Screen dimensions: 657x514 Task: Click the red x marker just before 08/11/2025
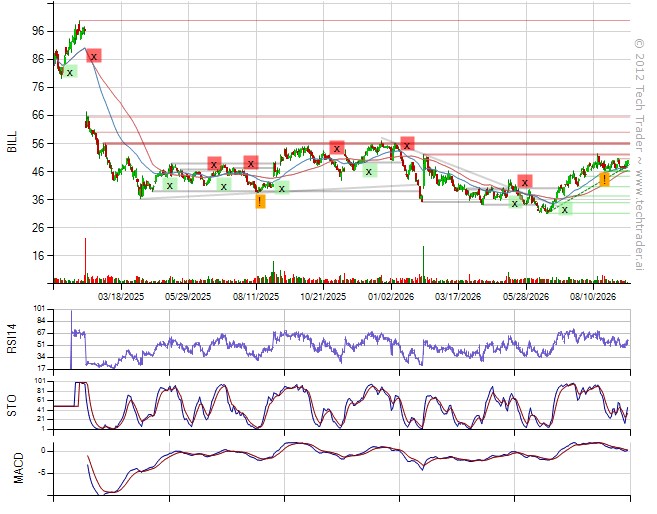pos(251,163)
